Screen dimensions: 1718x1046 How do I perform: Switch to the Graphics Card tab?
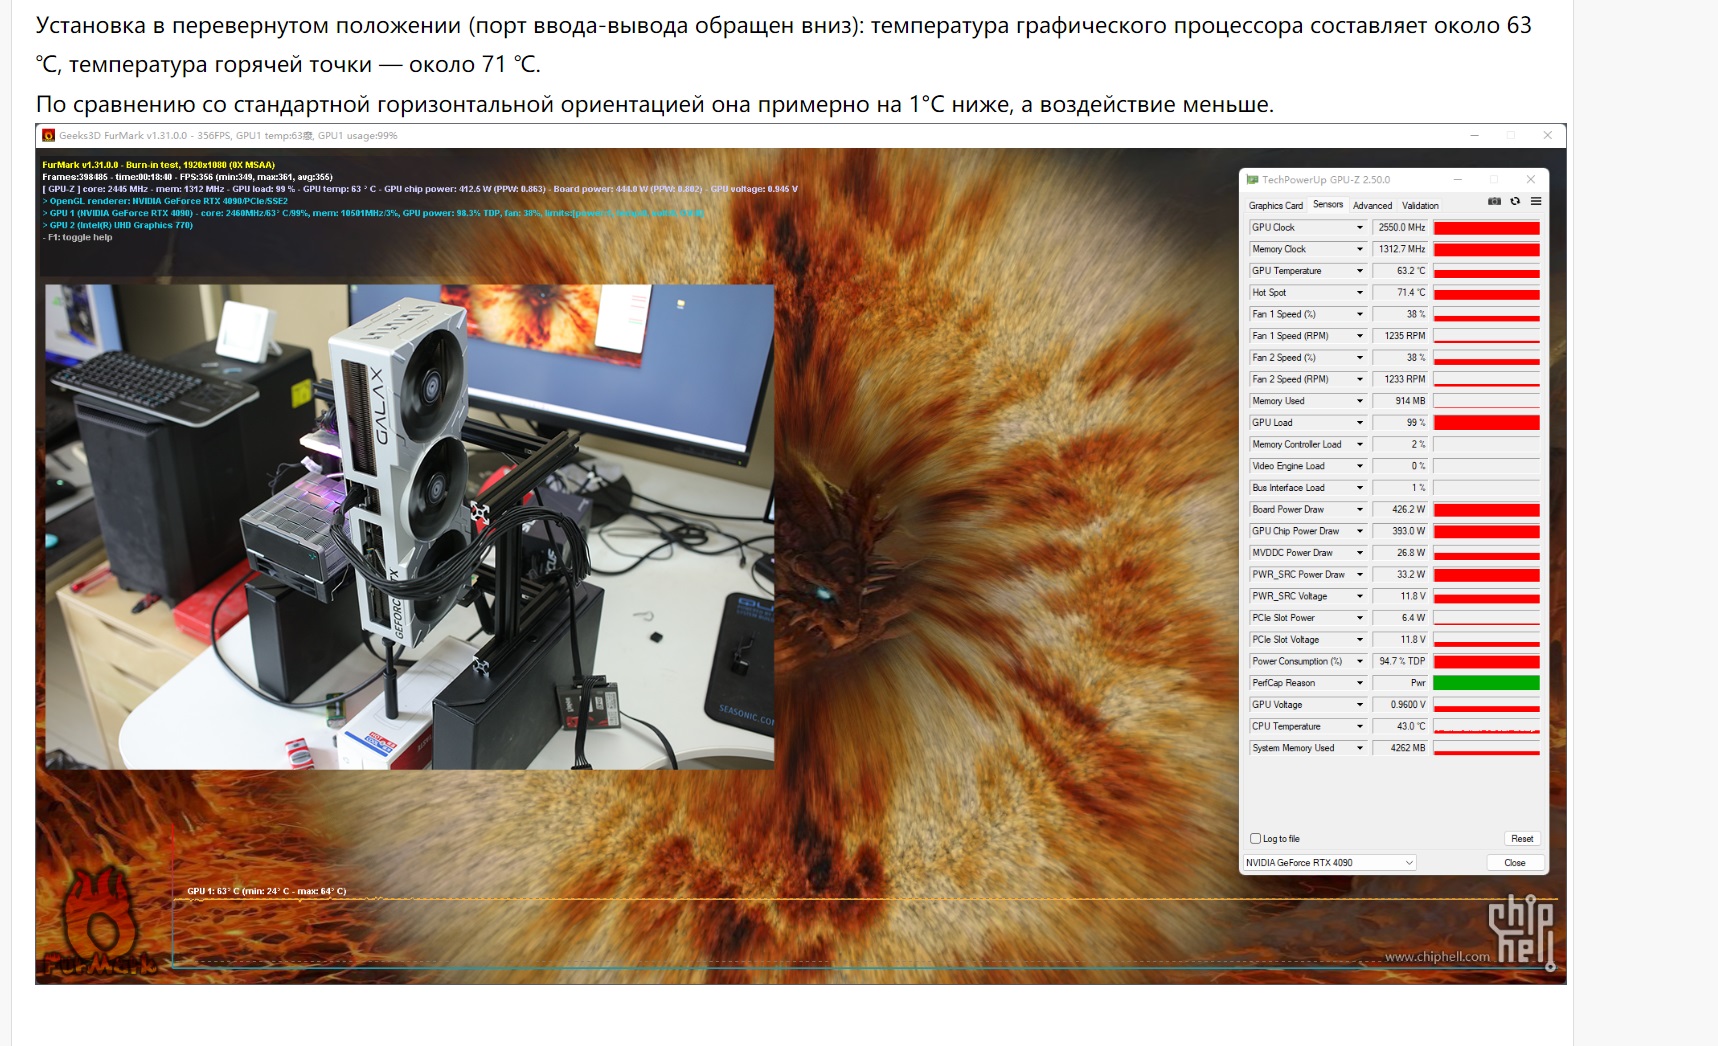[x=1275, y=205]
